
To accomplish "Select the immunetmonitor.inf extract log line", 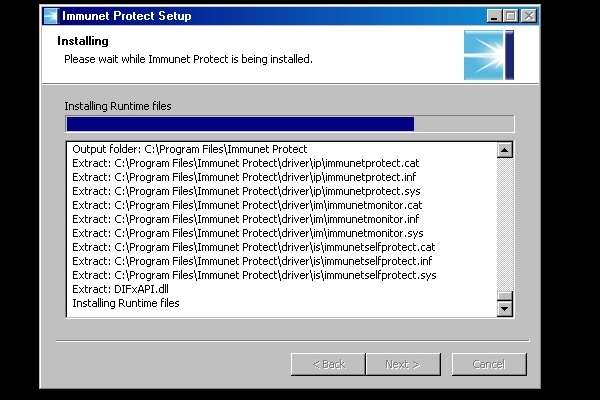I will coord(246,219).
